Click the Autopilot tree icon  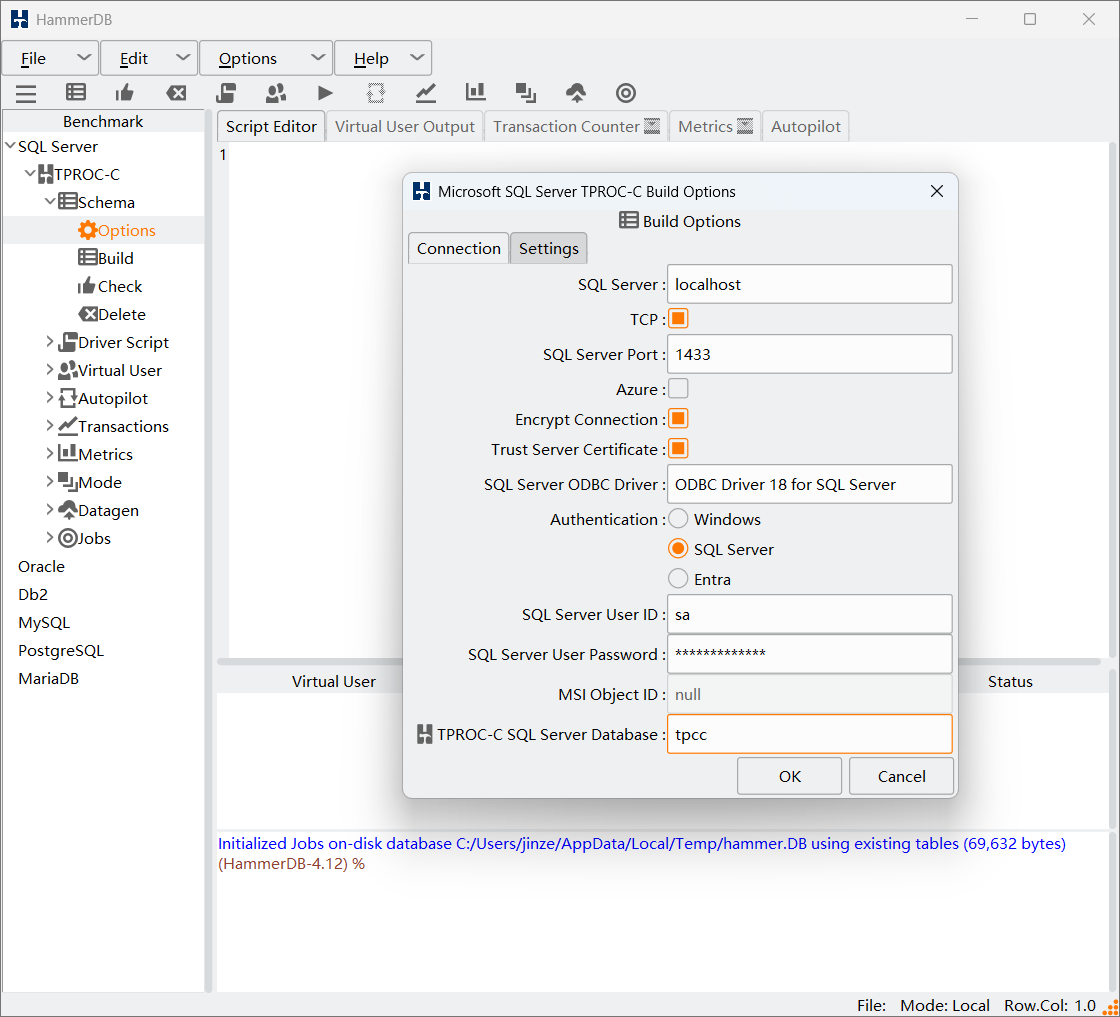pyautogui.click(x=68, y=399)
